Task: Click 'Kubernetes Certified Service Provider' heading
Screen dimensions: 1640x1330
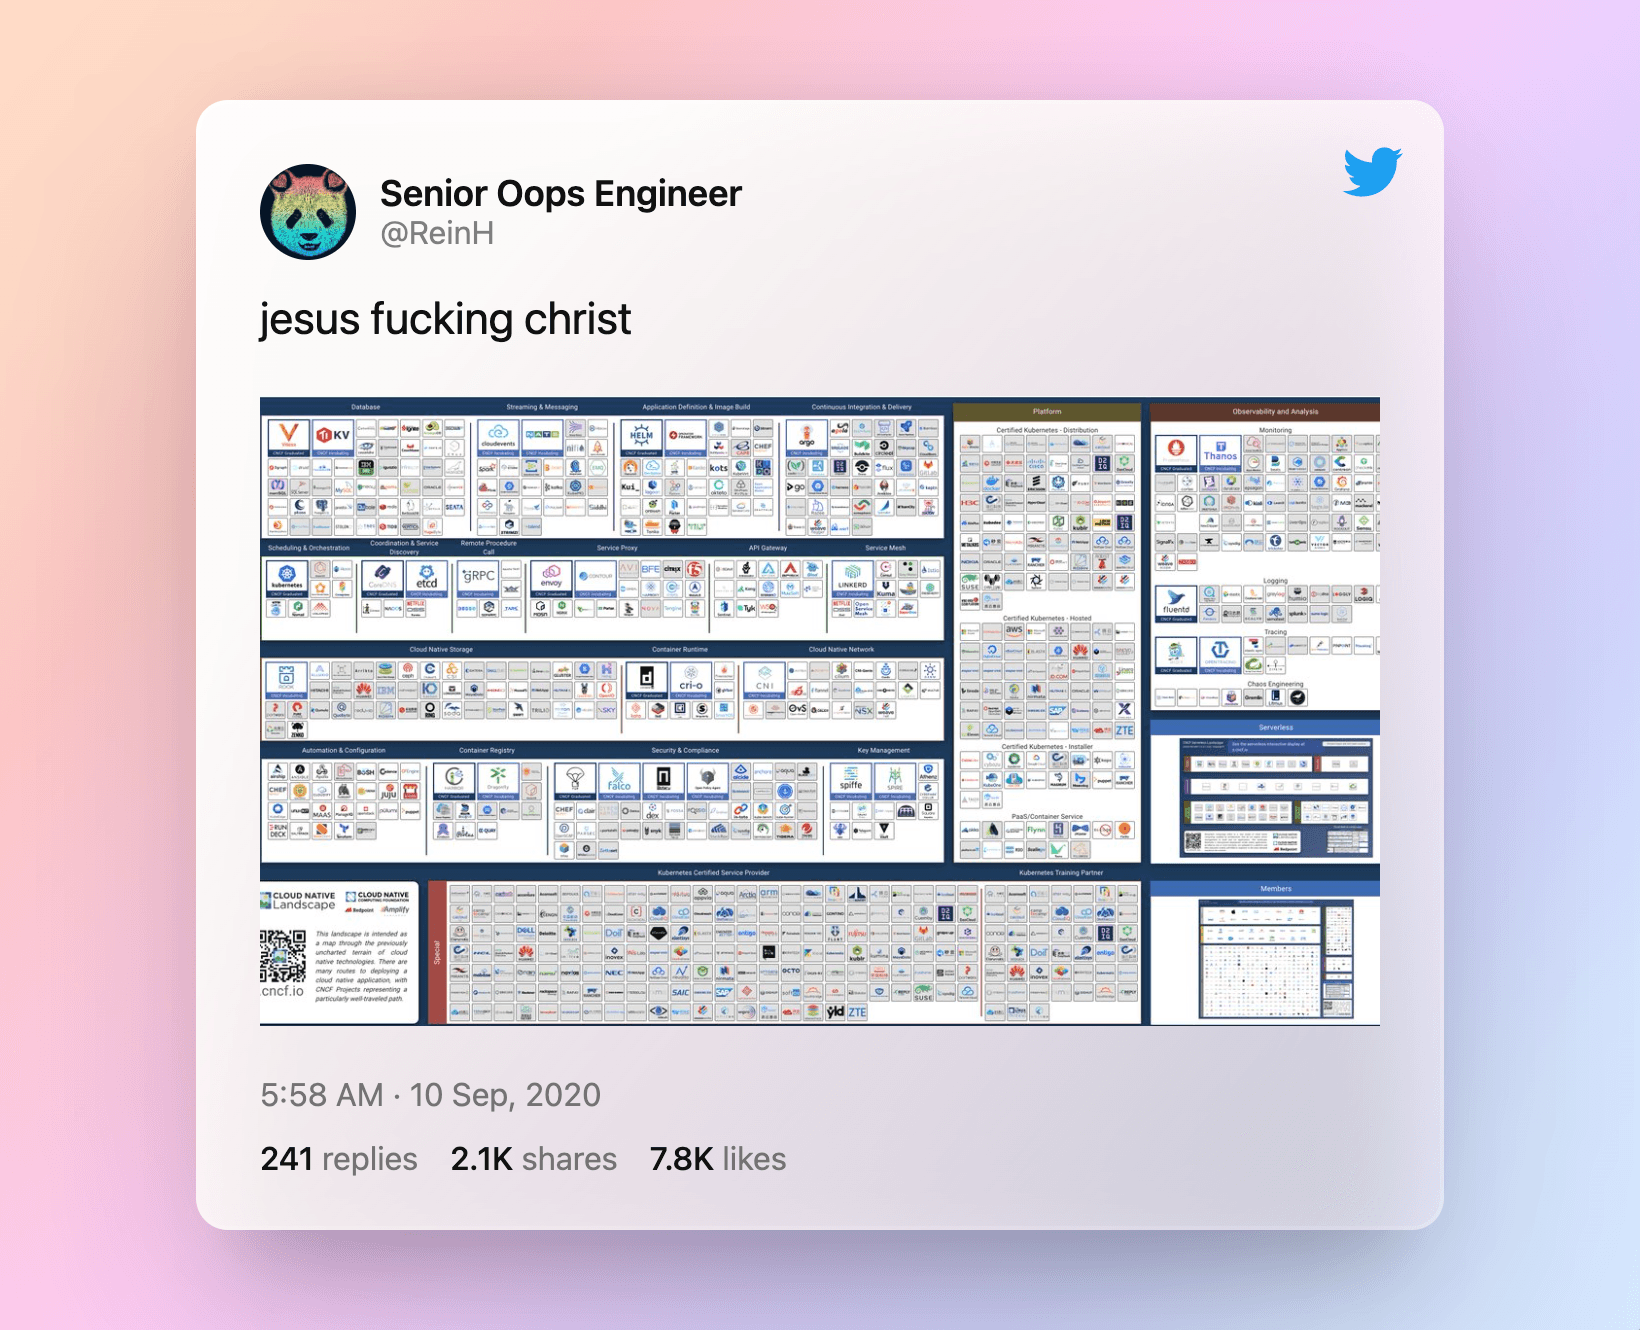Action: coord(714,873)
